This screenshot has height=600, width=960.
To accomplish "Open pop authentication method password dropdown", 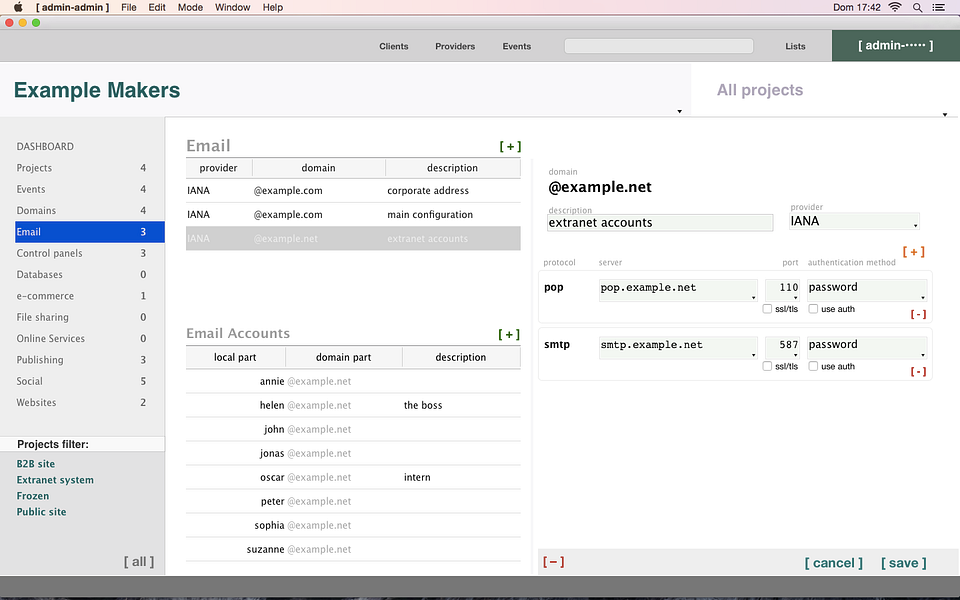I will click(866, 290).
